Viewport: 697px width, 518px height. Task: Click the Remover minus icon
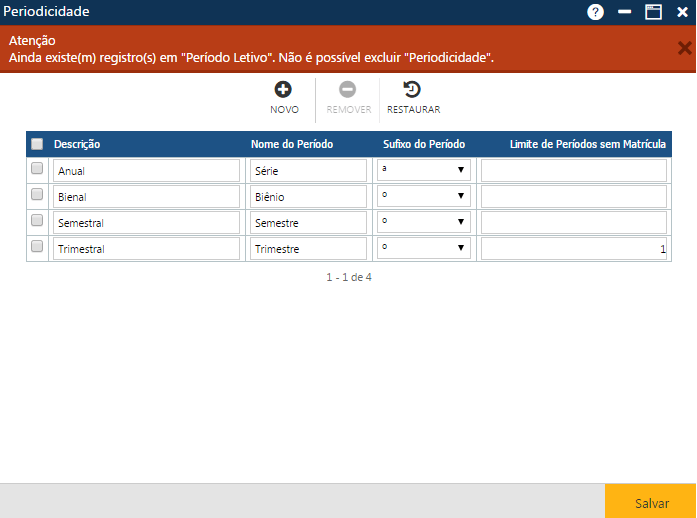click(348, 90)
